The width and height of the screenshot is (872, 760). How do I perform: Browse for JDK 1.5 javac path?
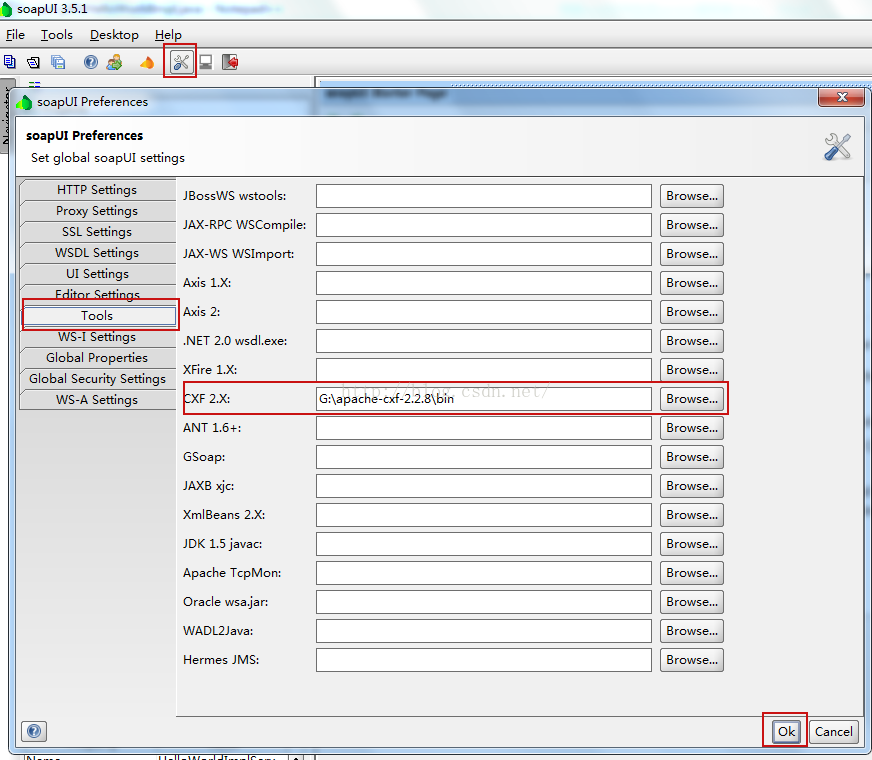692,544
